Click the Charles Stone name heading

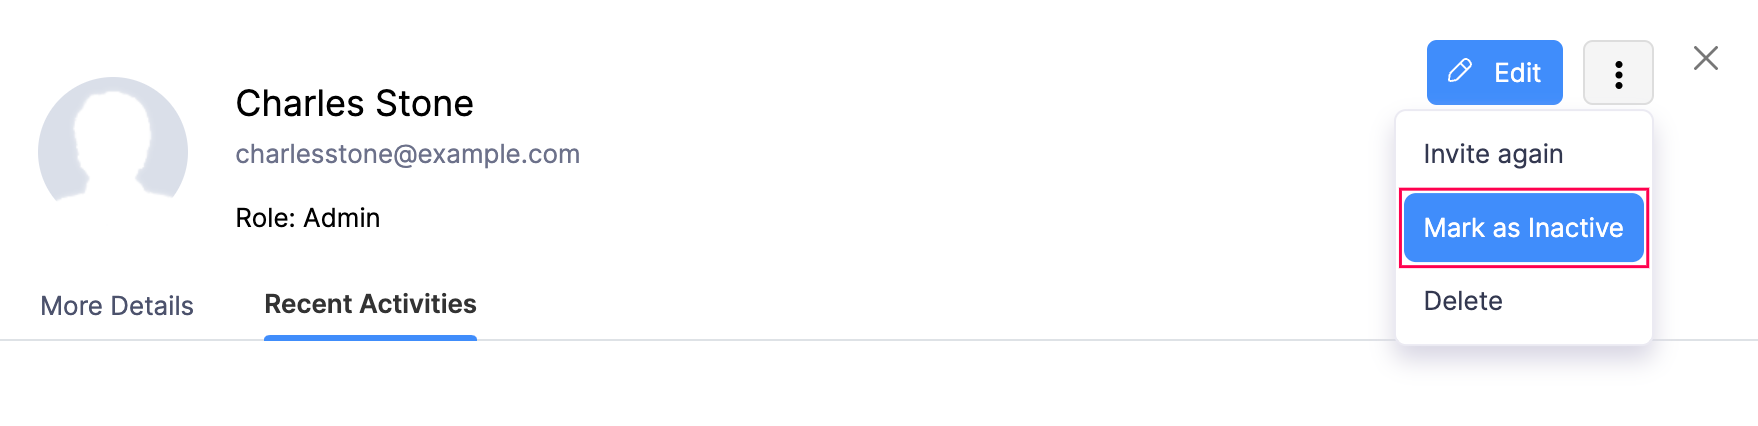click(x=354, y=103)
